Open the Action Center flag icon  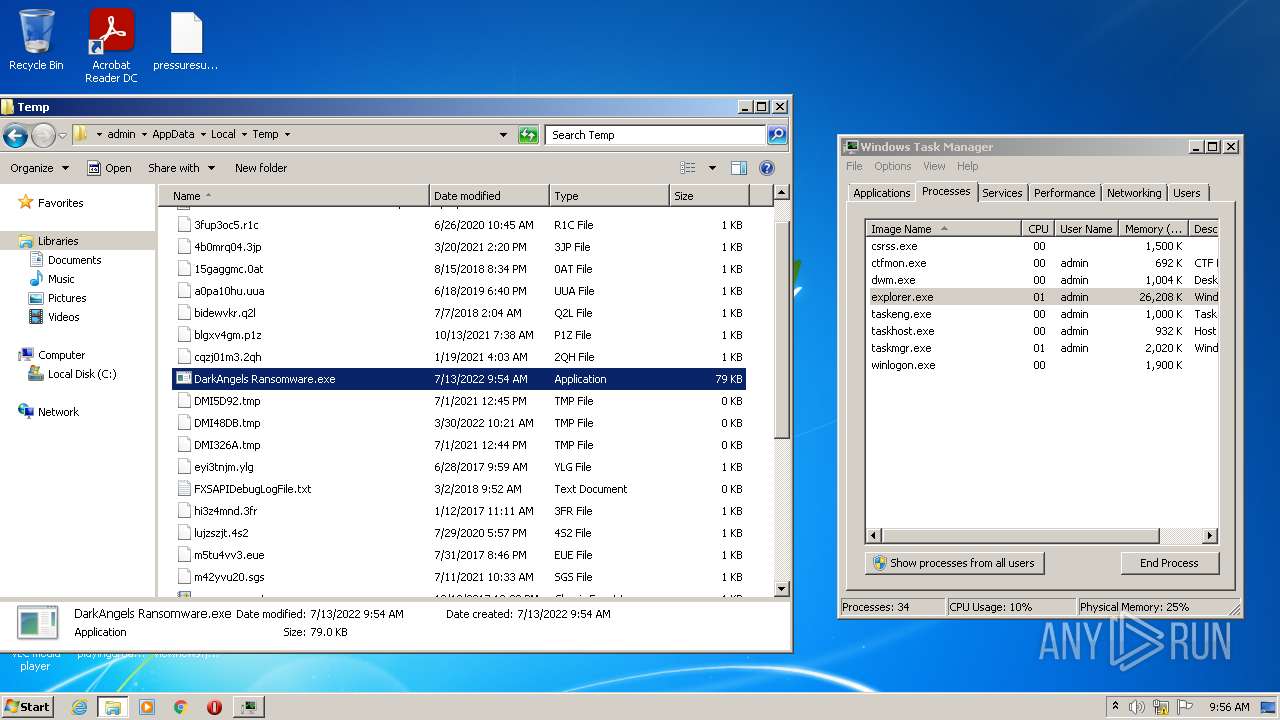(x=1184, y=707)
